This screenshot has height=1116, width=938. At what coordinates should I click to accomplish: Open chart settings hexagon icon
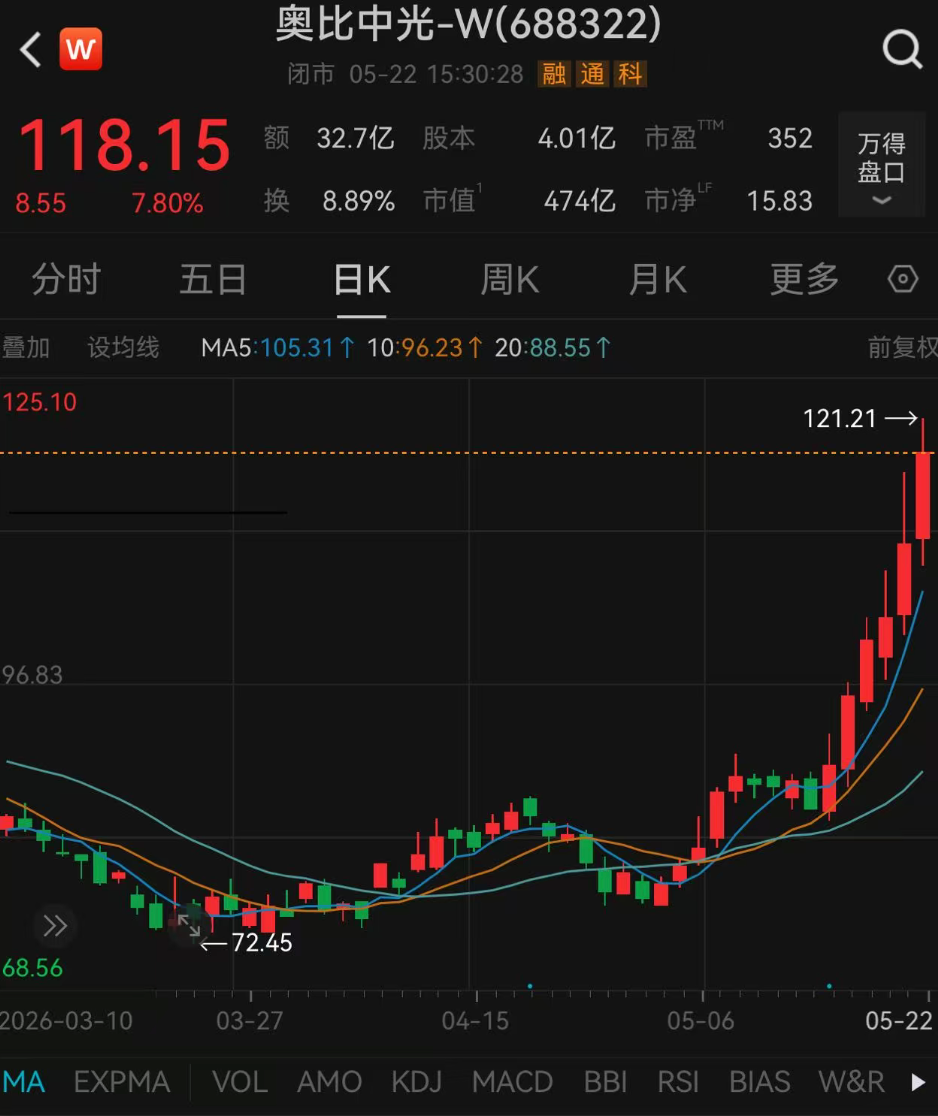[x=902, y=279]
